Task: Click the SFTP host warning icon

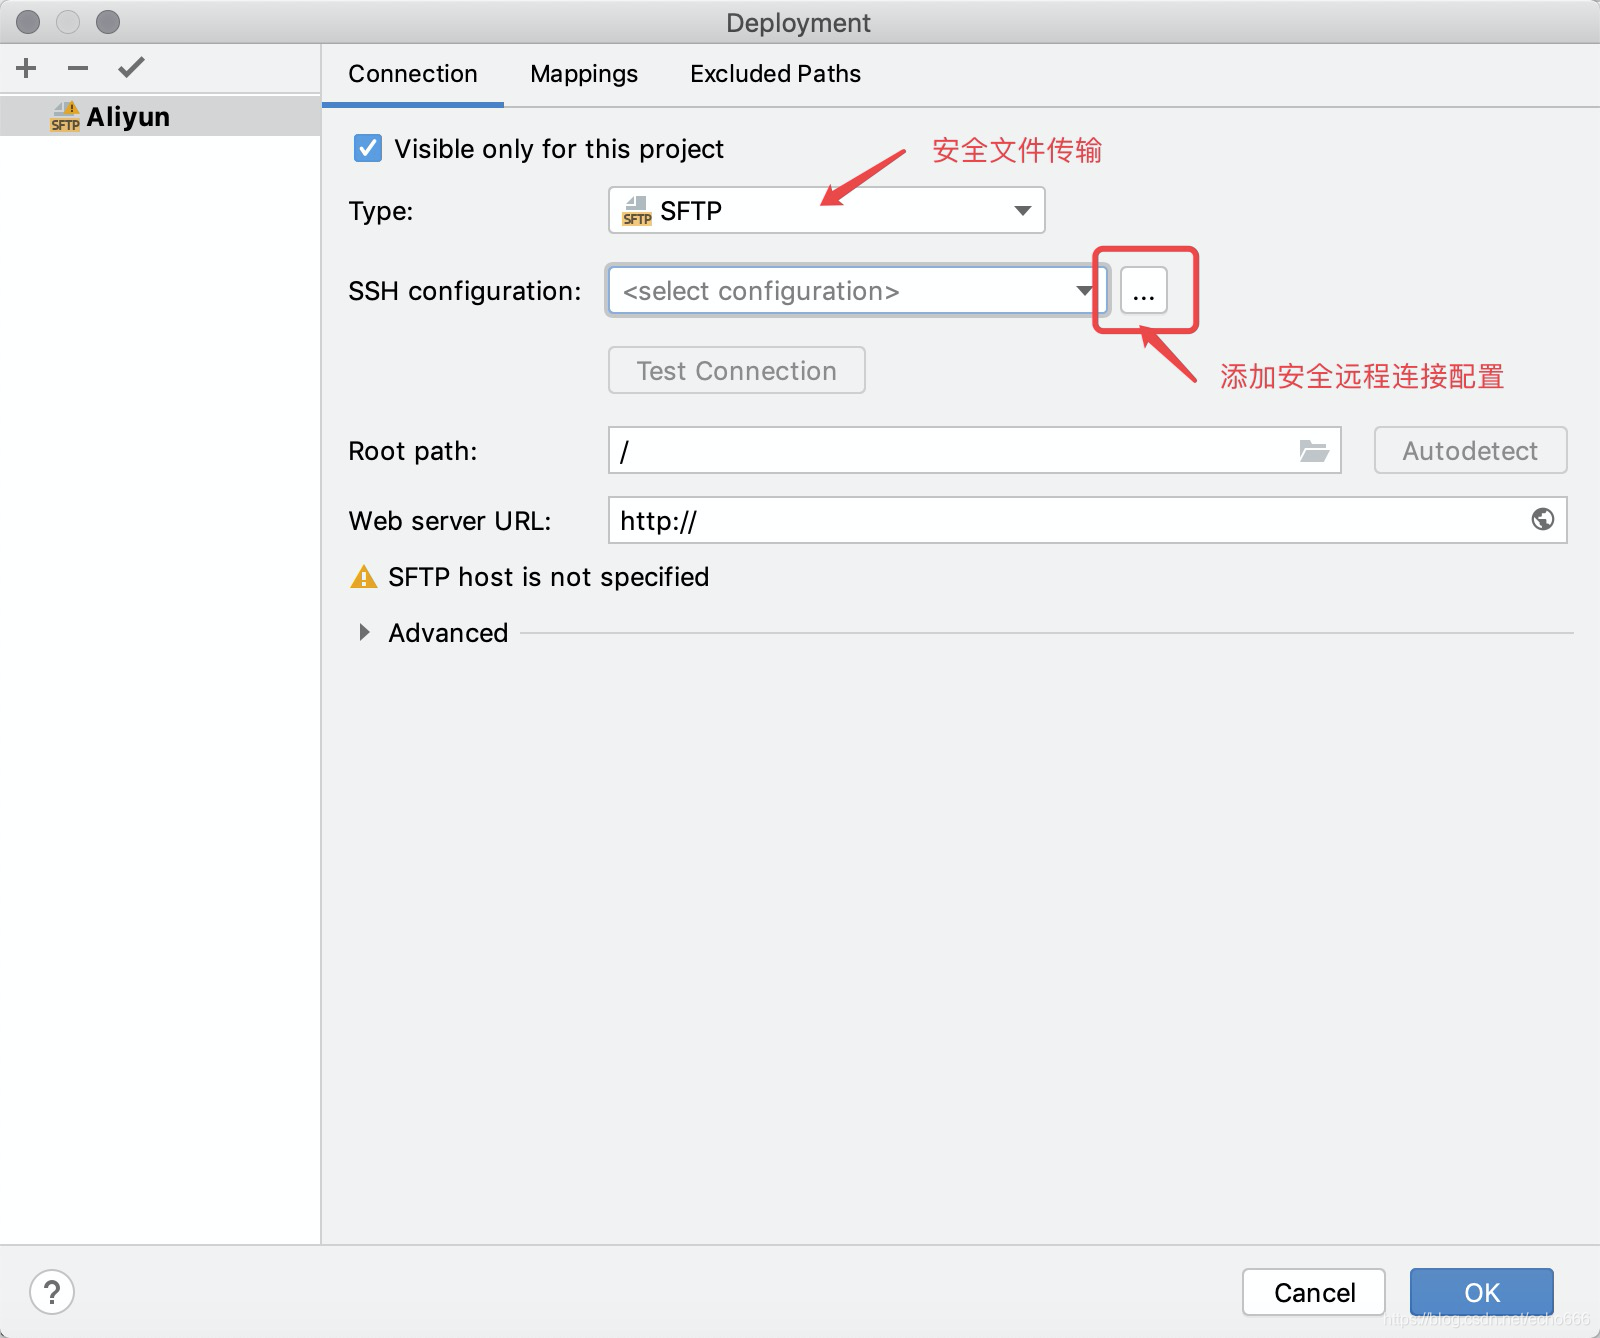Action: point(363,577)
